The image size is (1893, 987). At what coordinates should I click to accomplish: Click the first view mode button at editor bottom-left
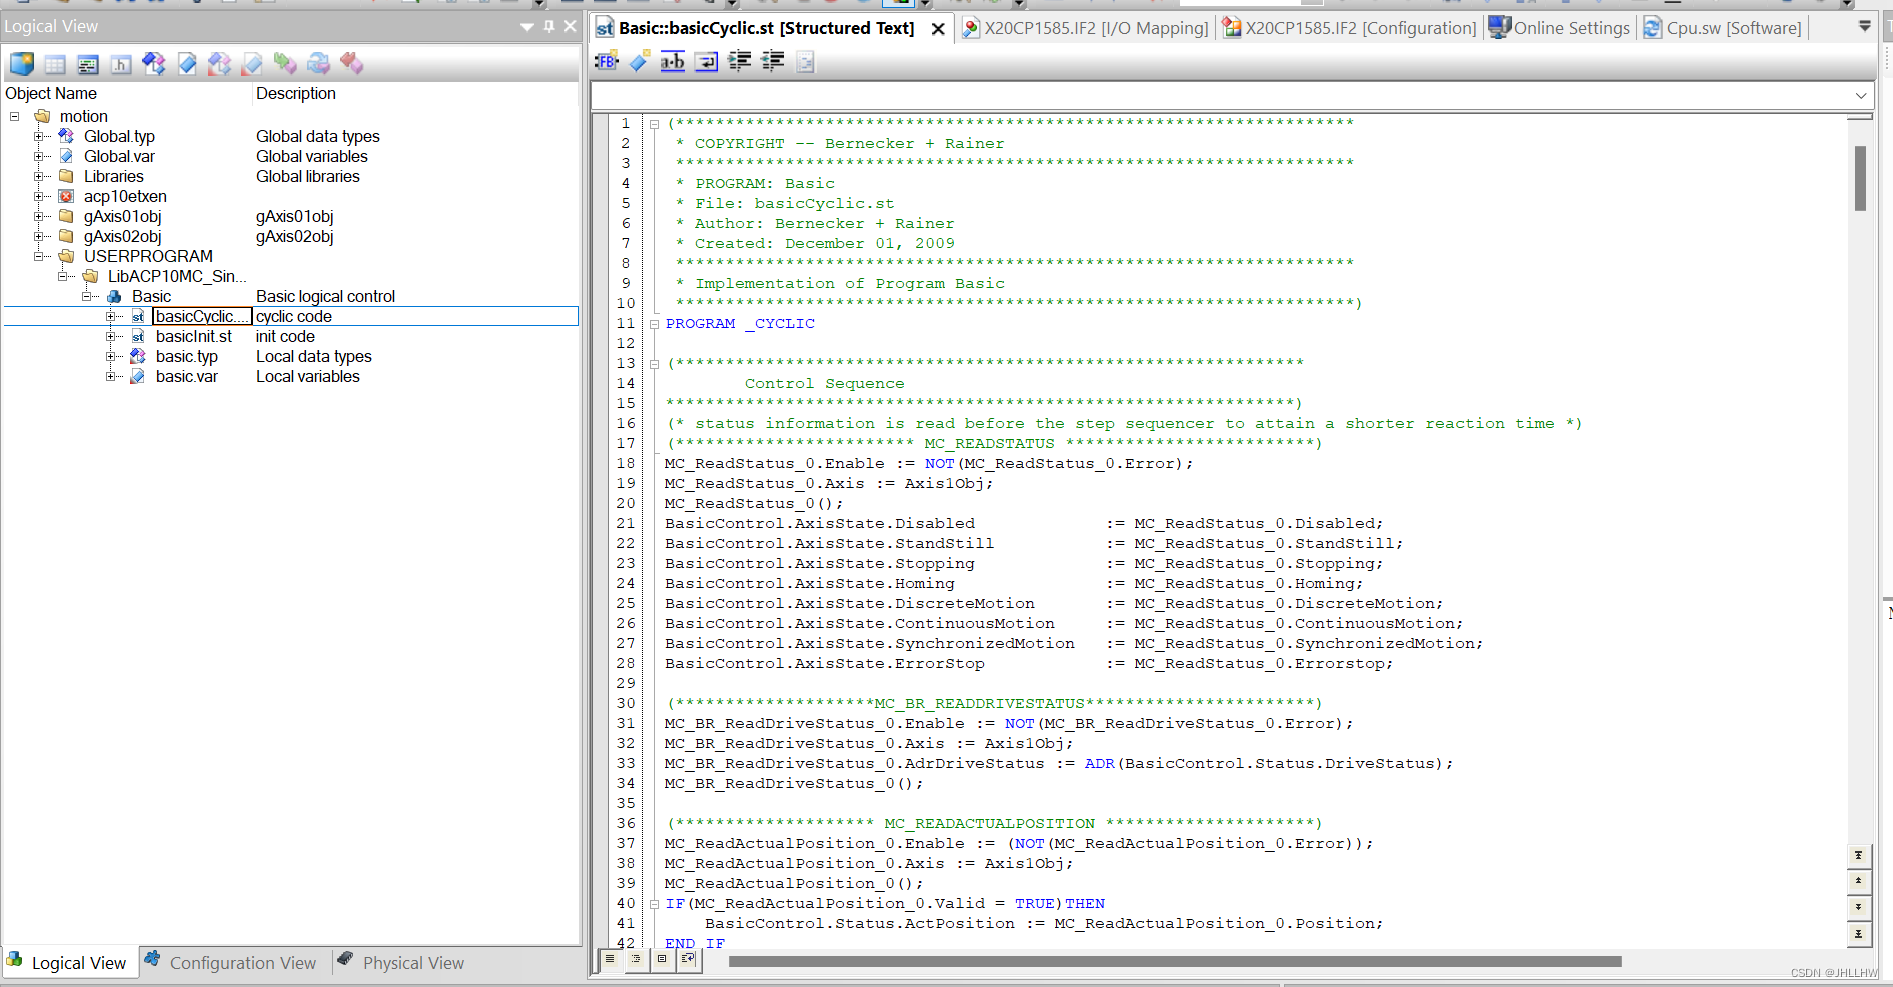[x=610, y=959]
